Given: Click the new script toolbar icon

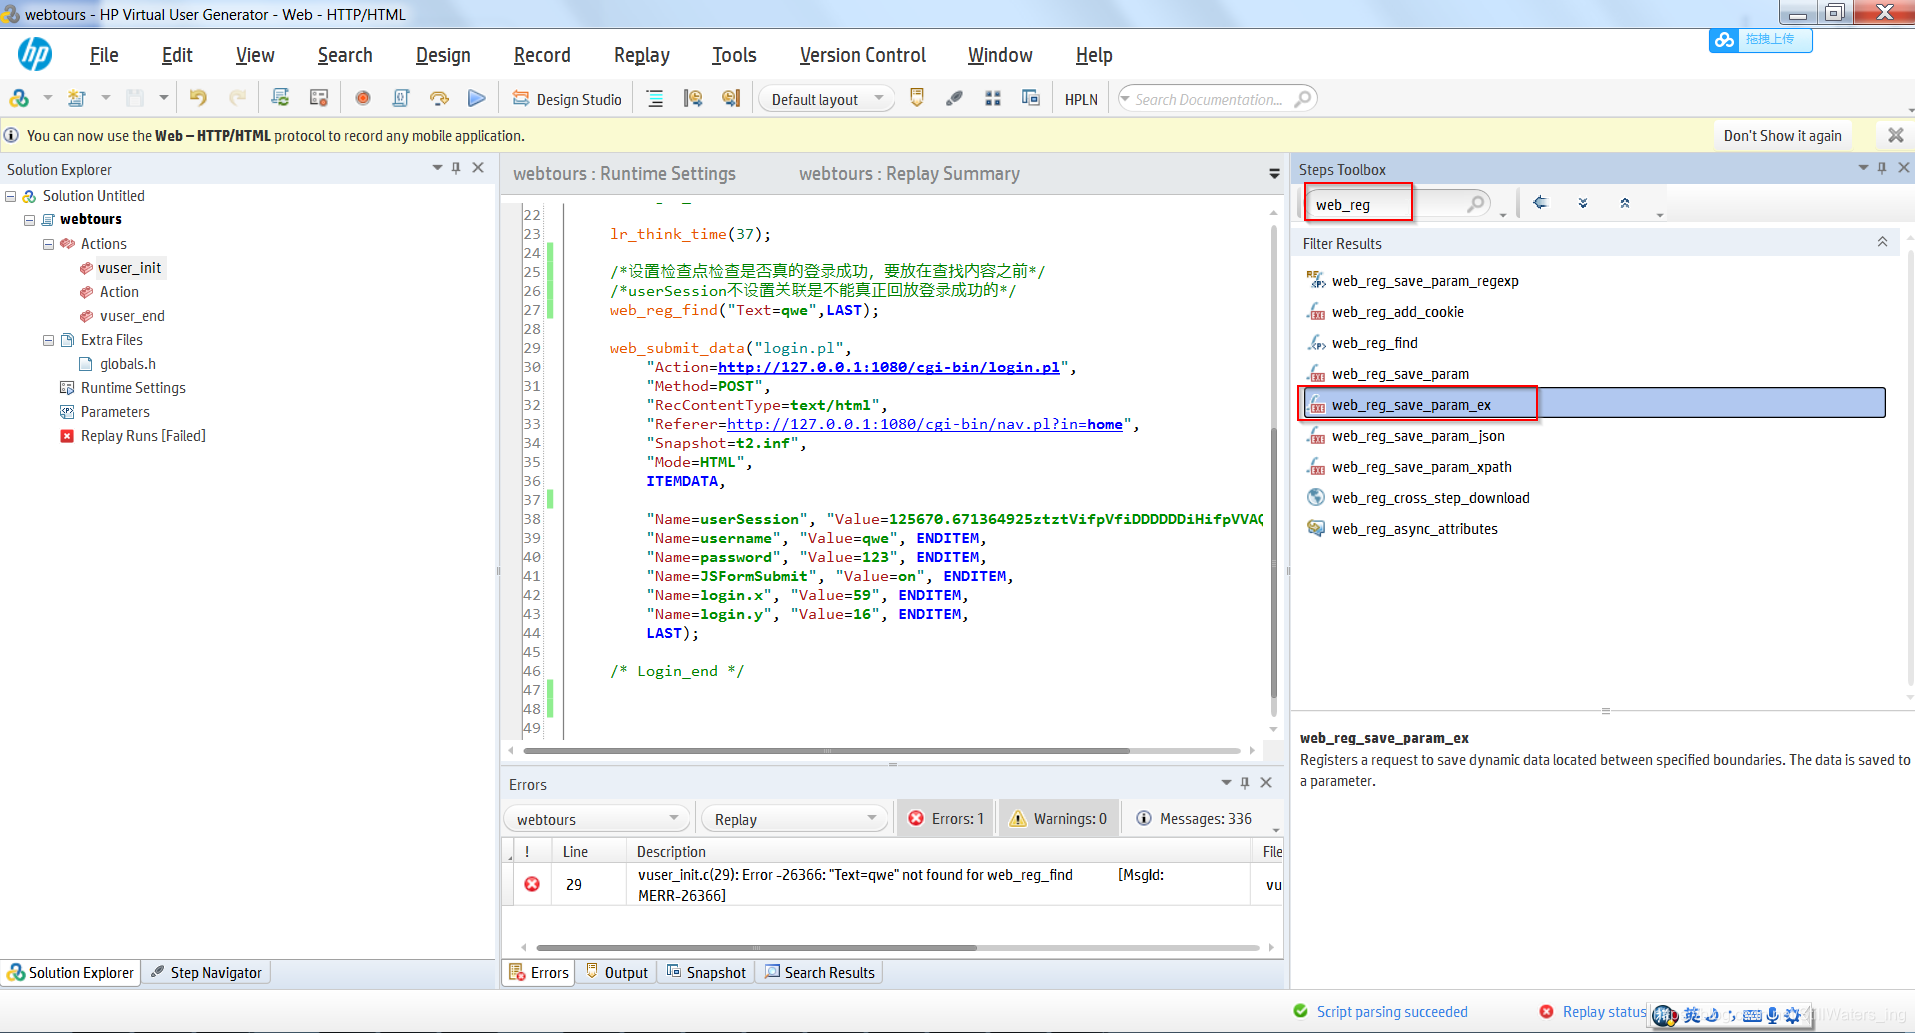Looking at the screenshot, I should 76,98.
